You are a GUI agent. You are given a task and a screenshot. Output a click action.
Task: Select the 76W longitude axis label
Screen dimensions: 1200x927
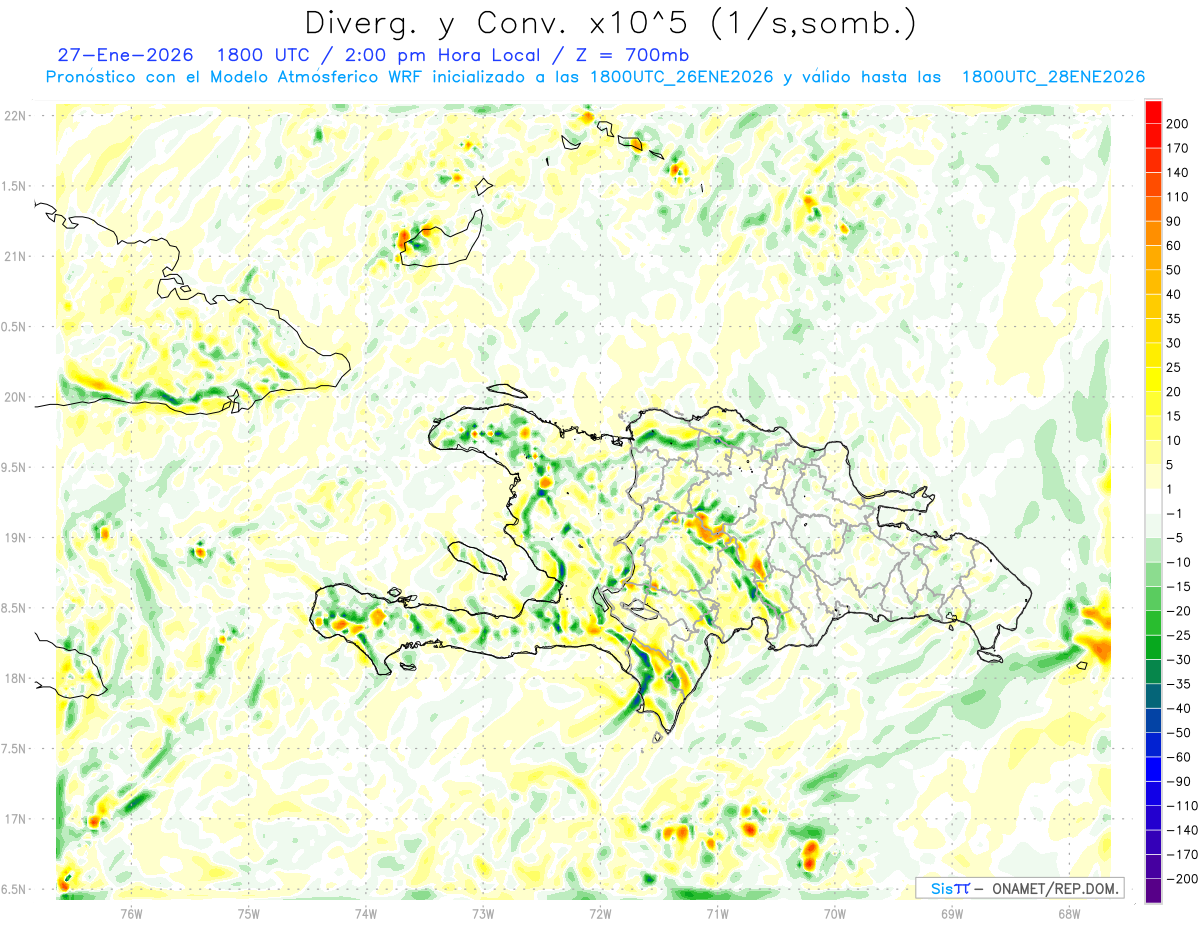tap(131, 913)
